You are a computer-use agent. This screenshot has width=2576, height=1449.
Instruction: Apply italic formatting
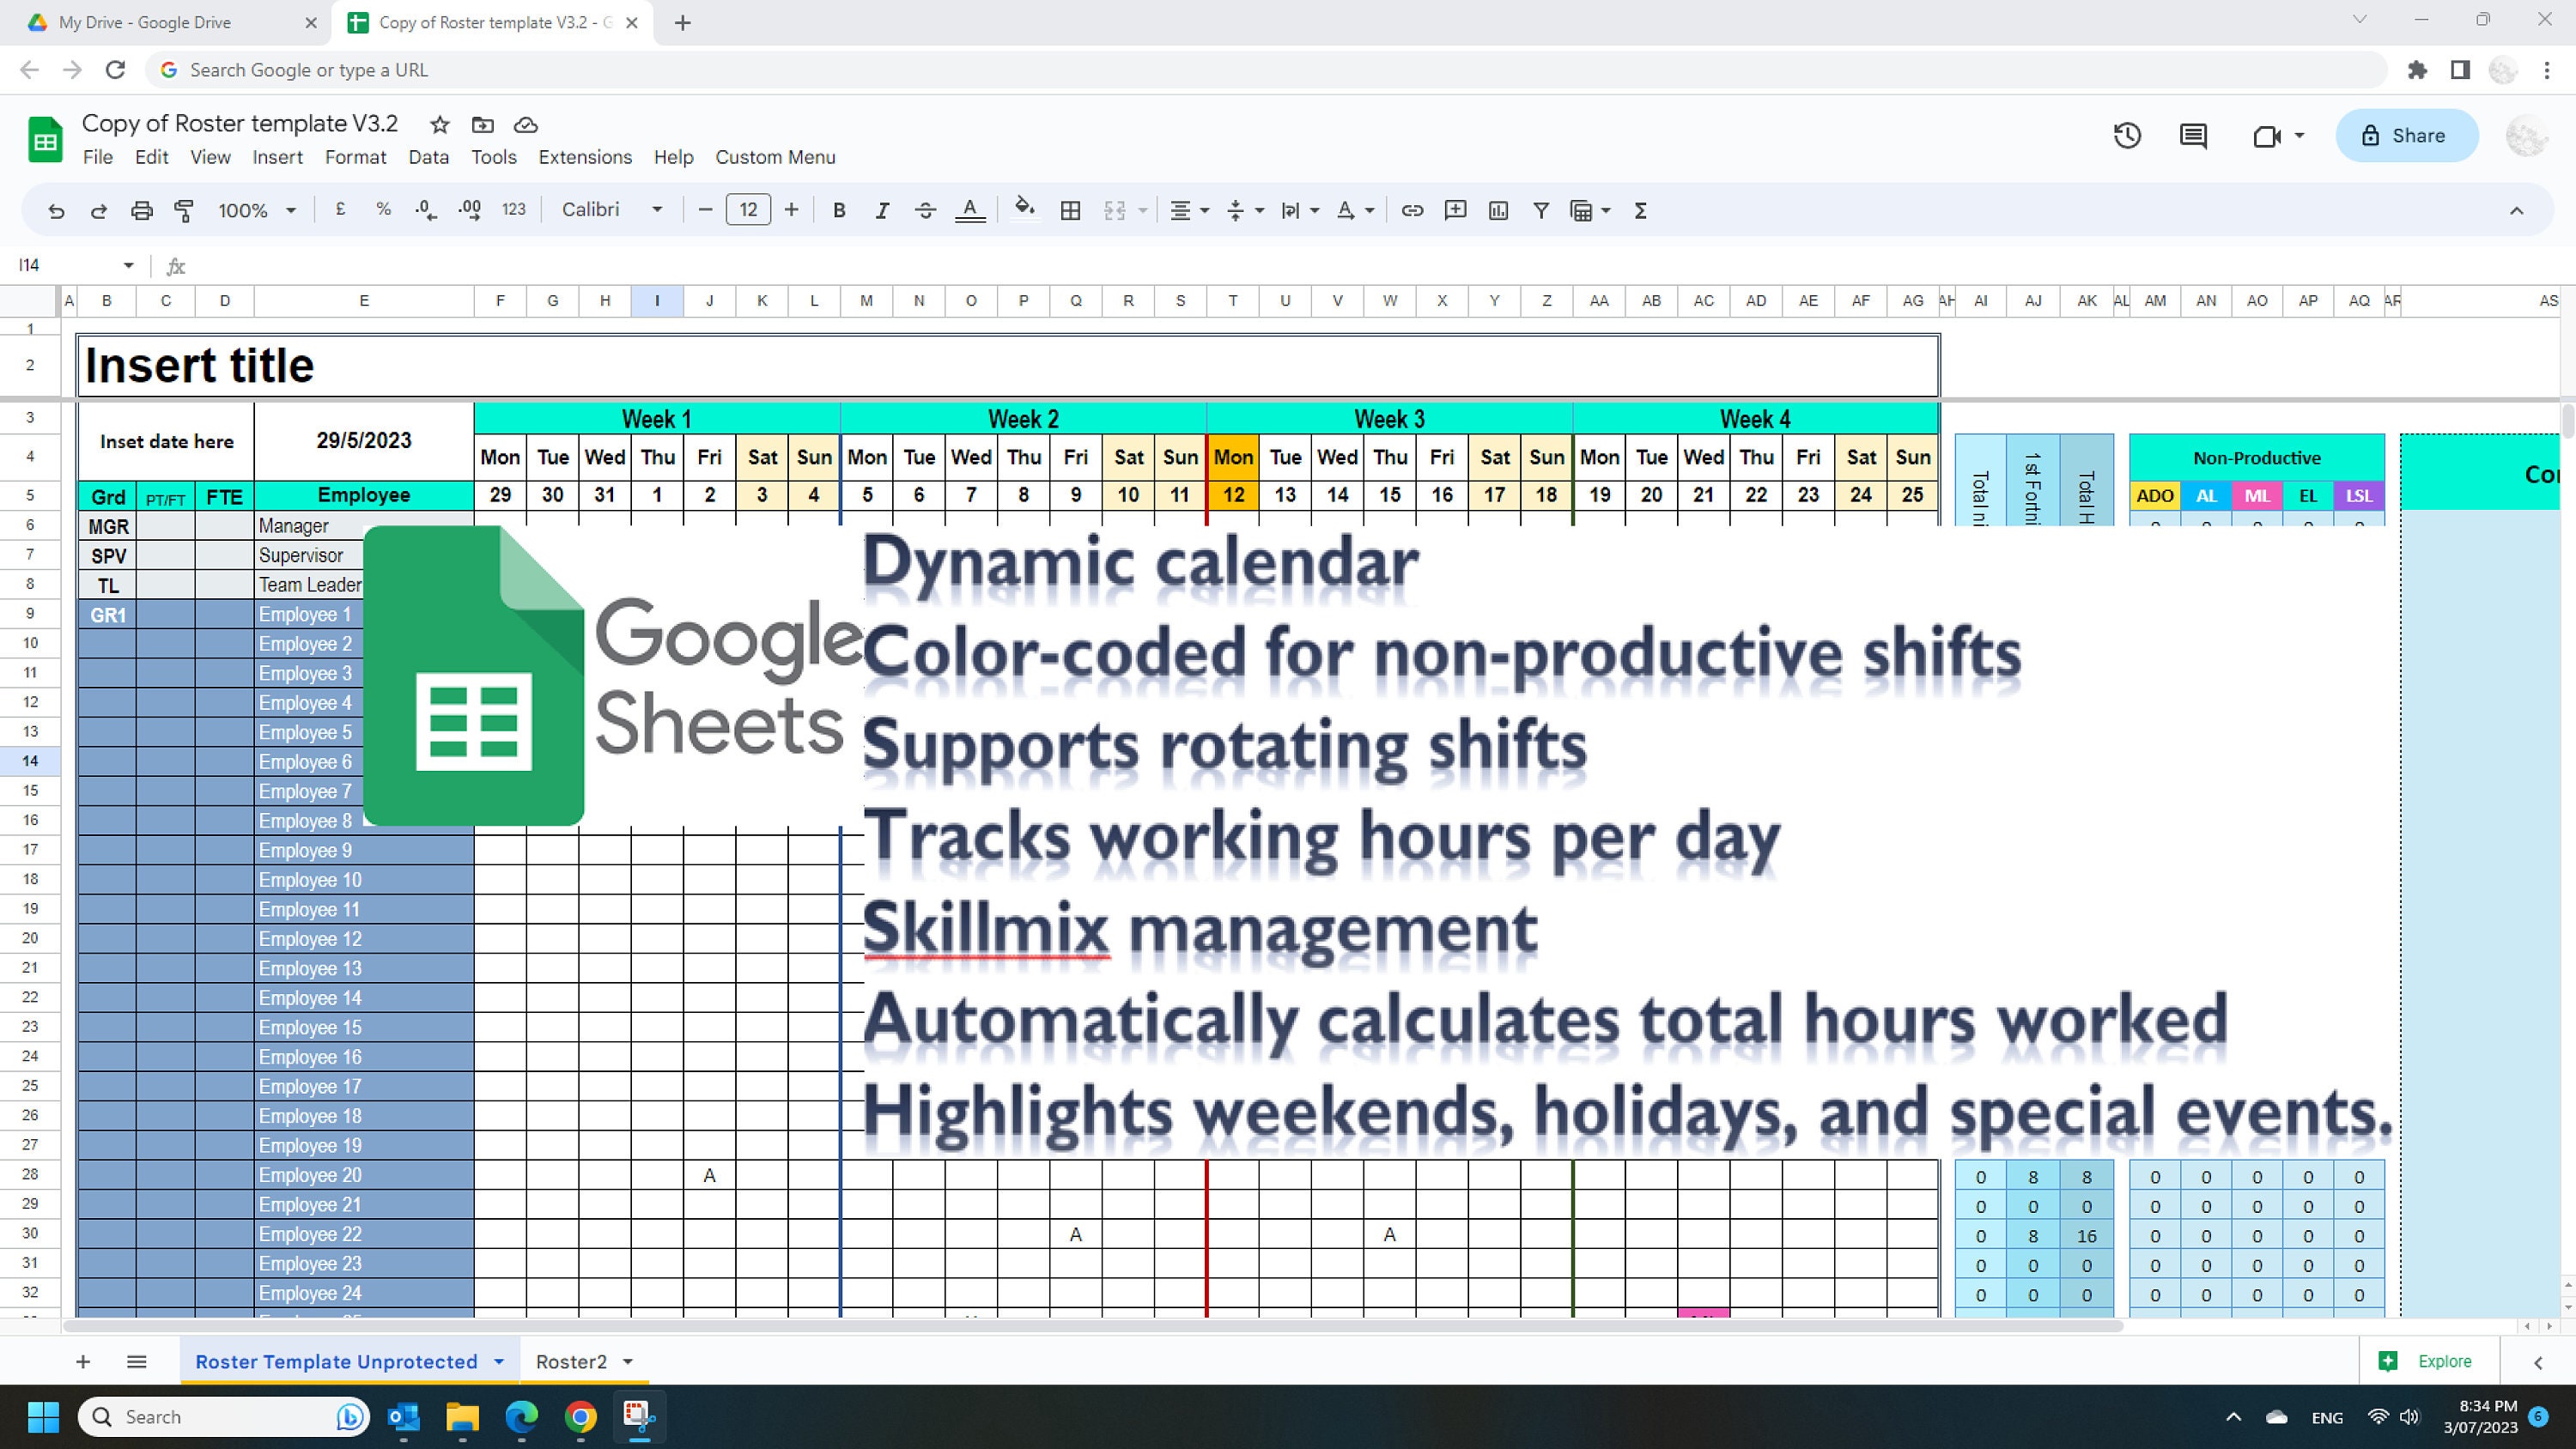click(883, 210)
